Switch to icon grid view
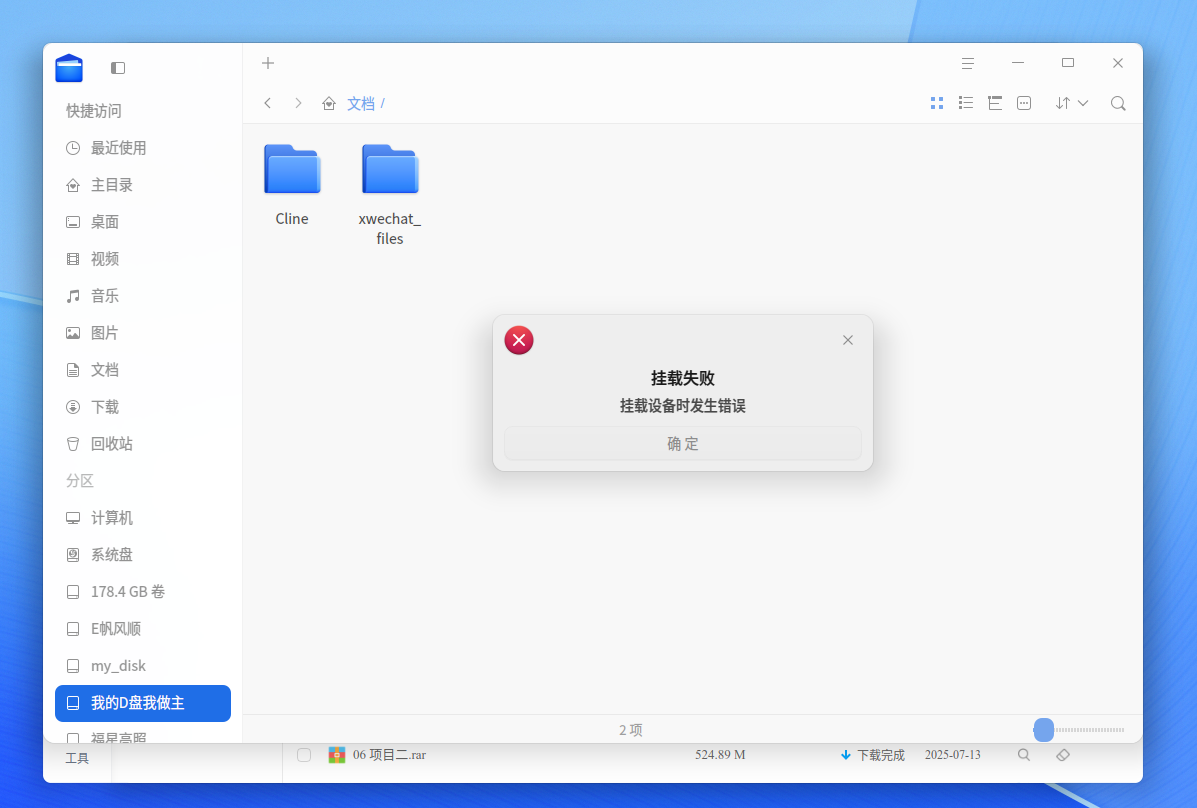 tap(937, 103)
